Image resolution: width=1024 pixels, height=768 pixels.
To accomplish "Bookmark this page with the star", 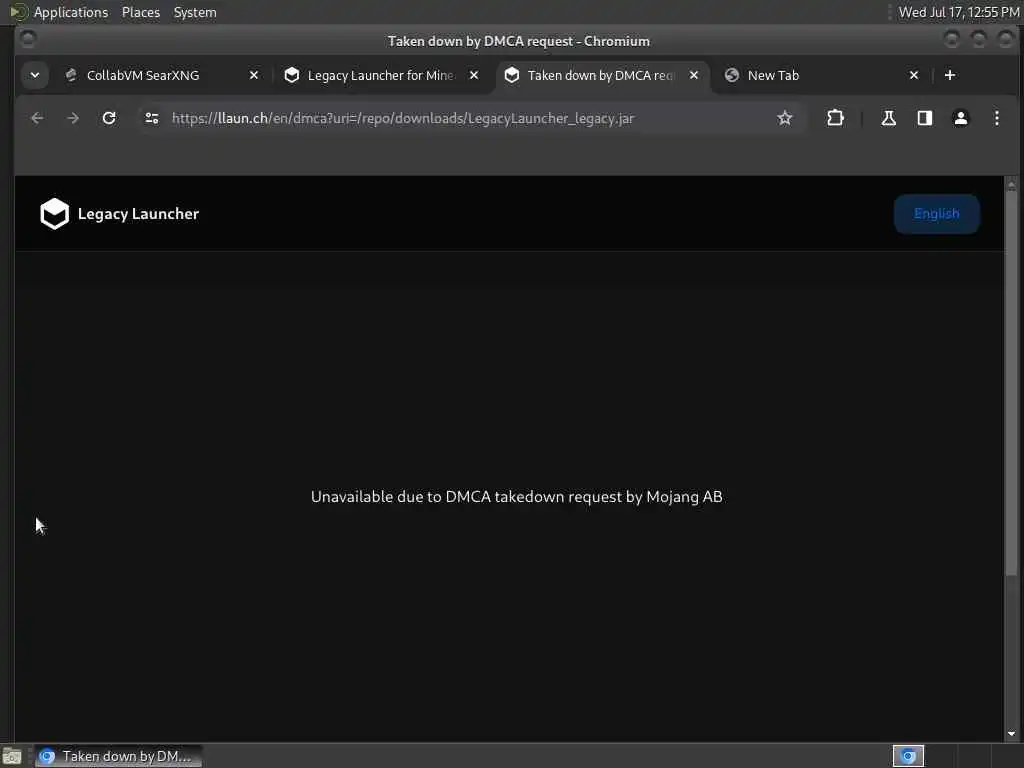I will (x=784, y=118).
